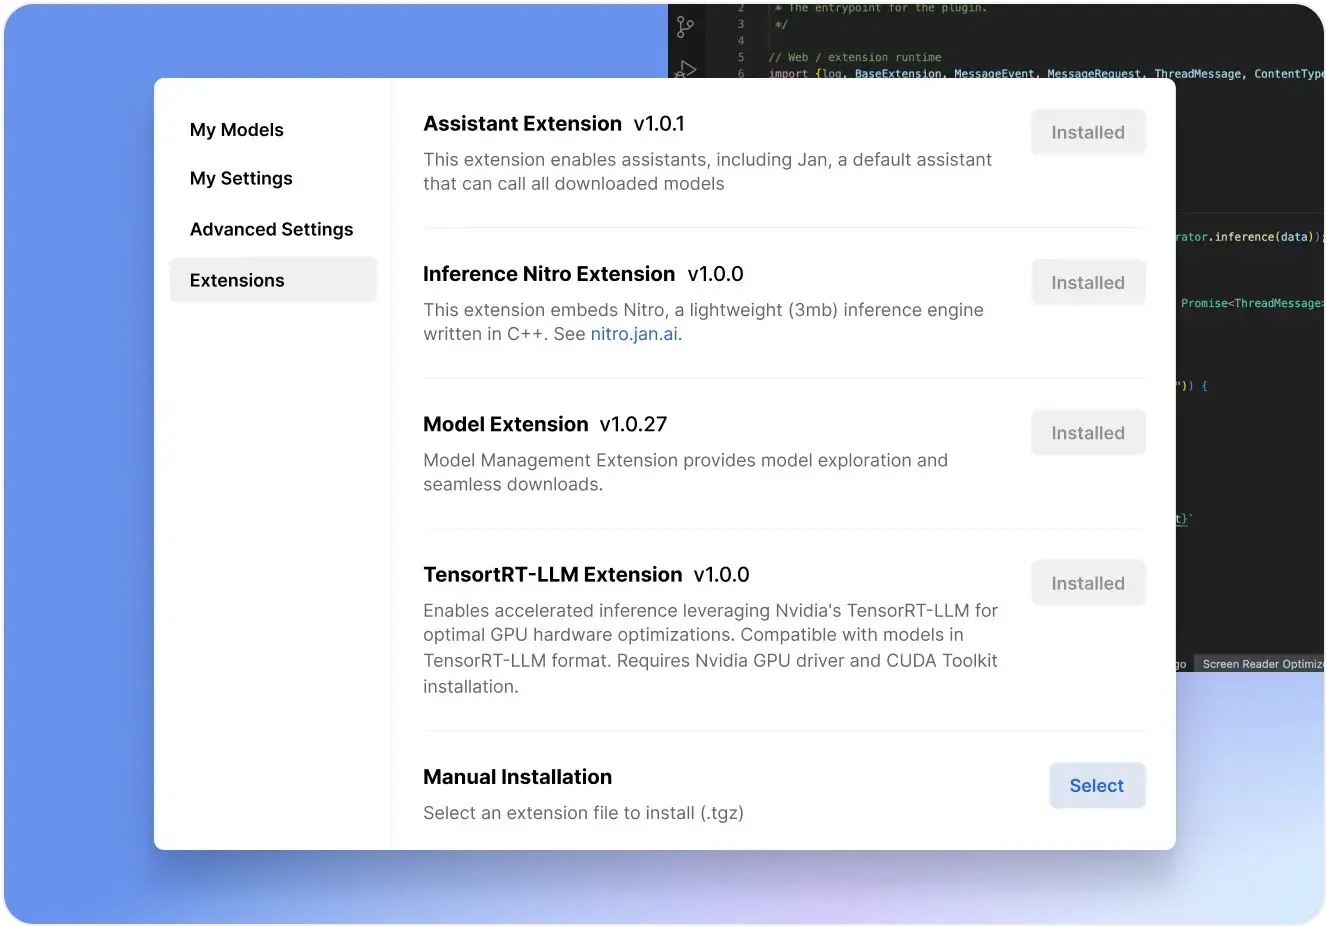Click Installed button for Model Extension
Image resolution: width=1326 pixels, height=926 pixels.
pyautogui.click(x=1088, y=433)
